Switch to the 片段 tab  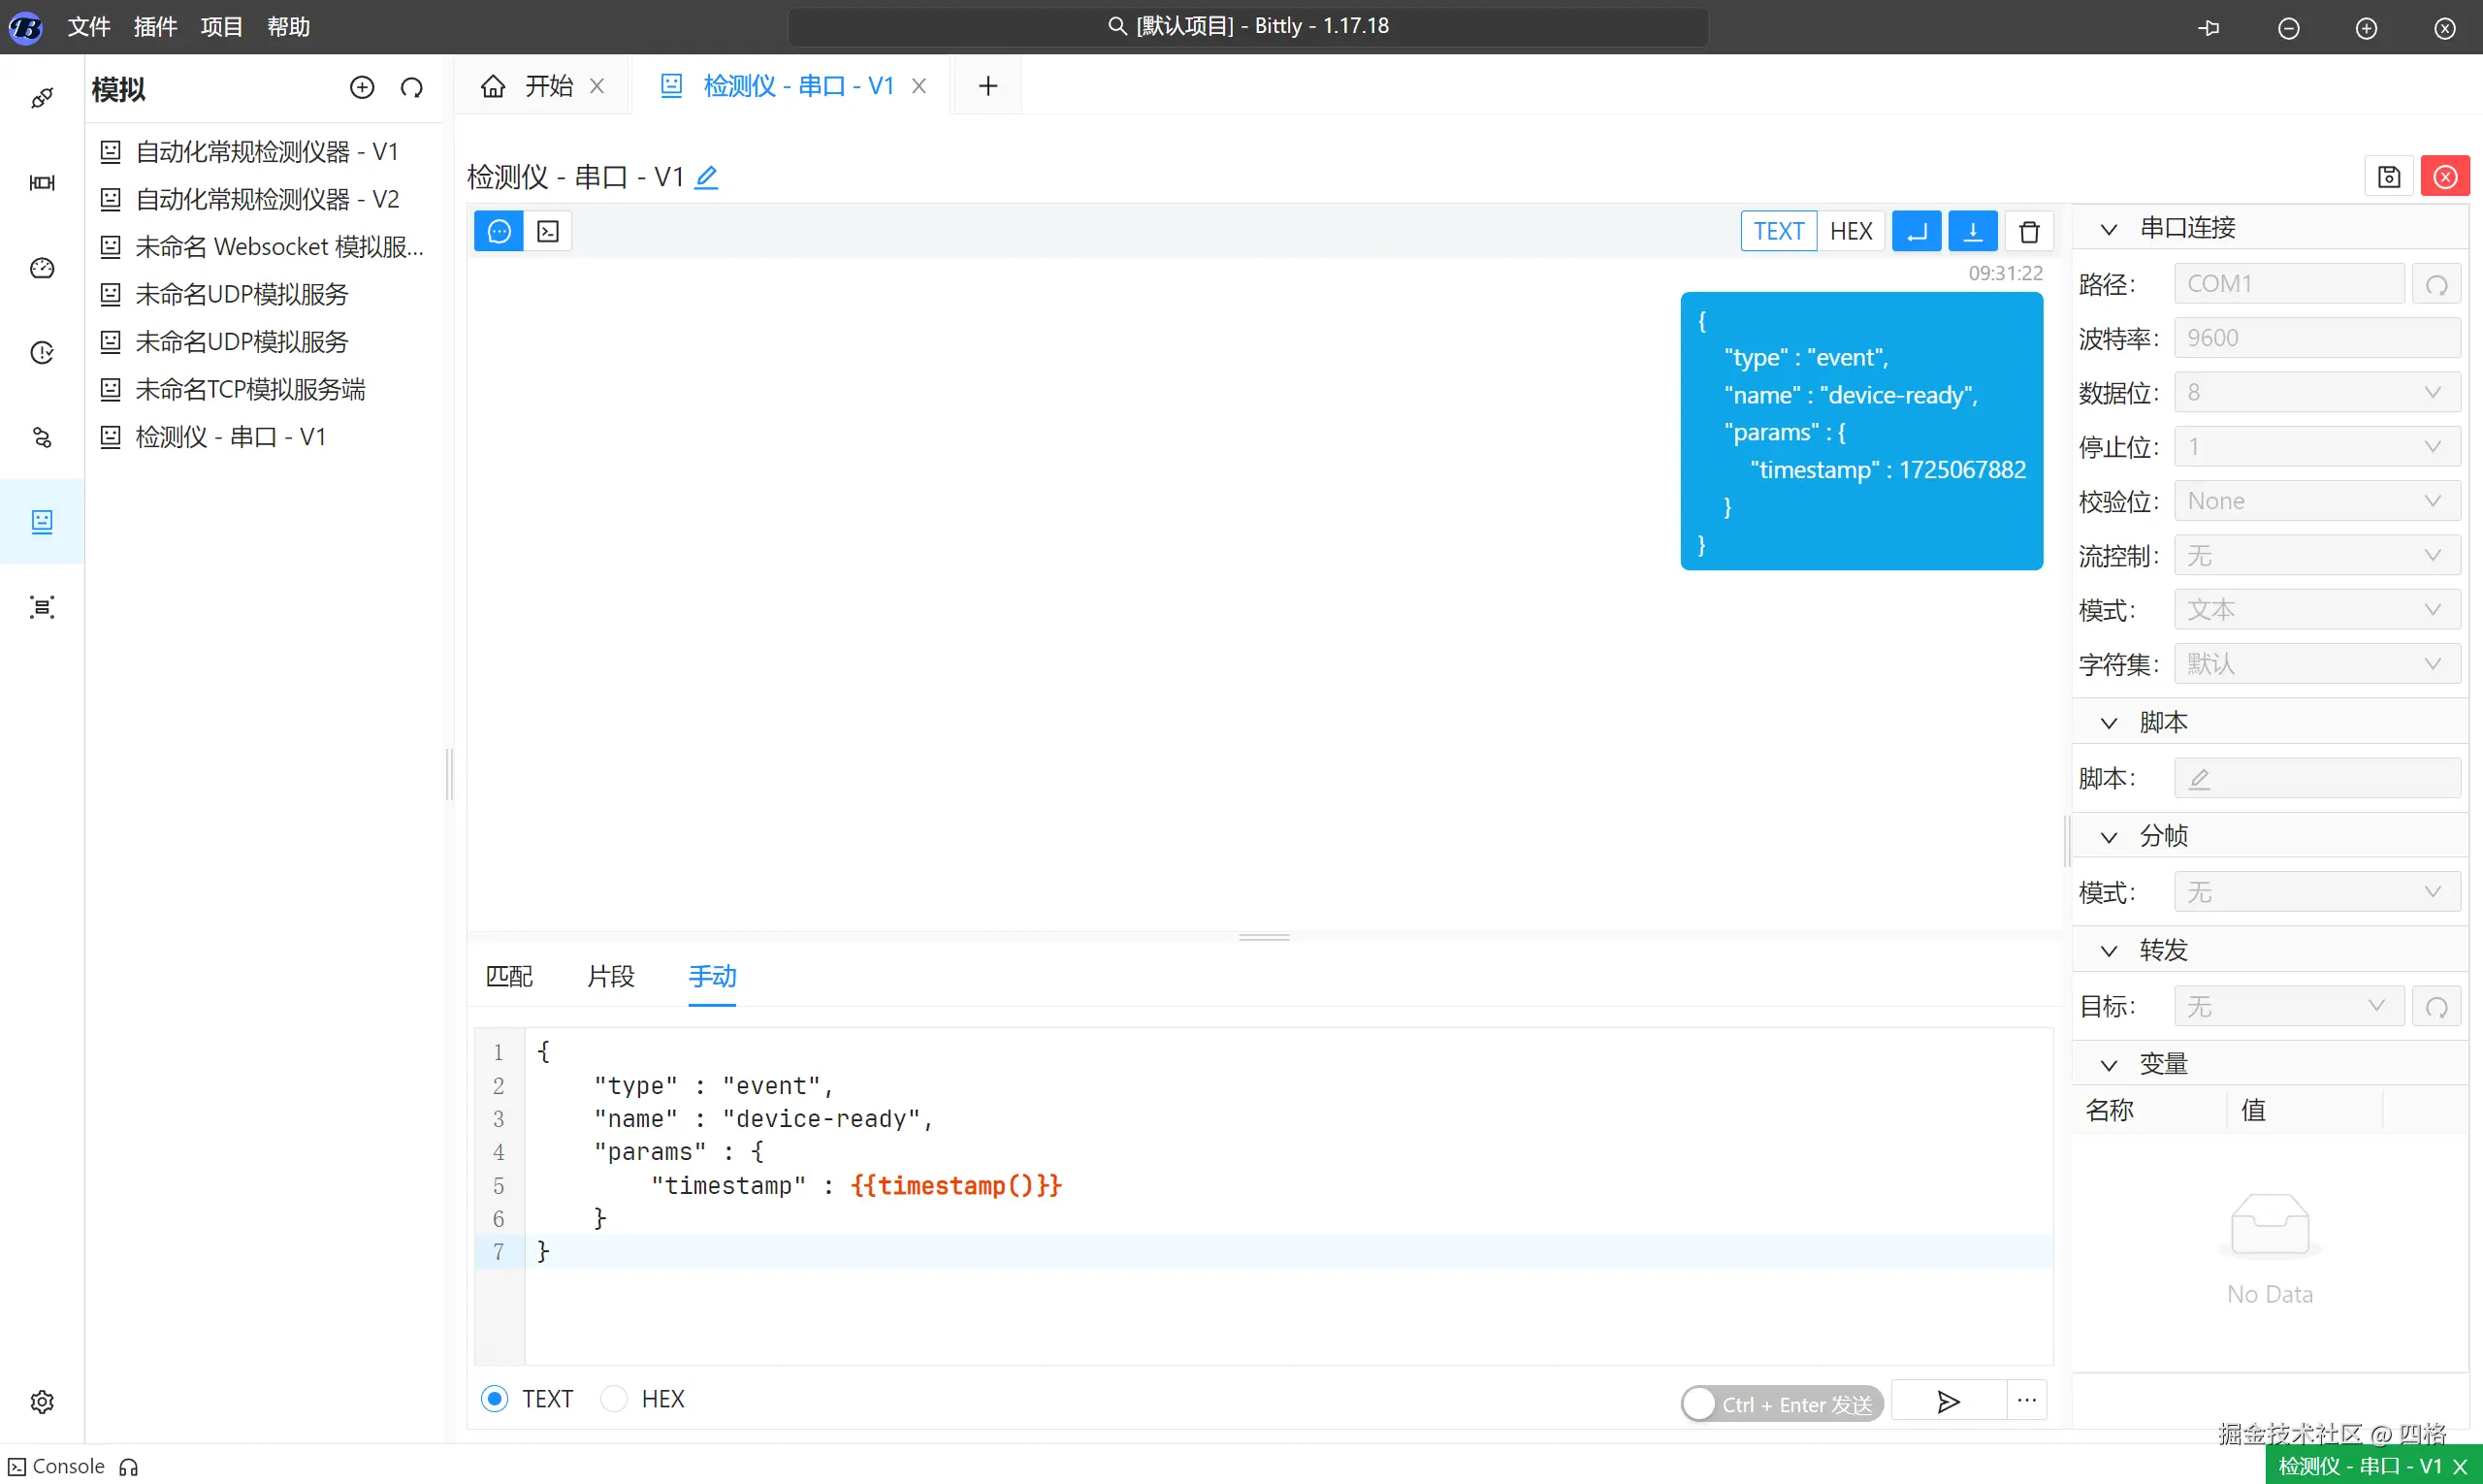[610, 976]
